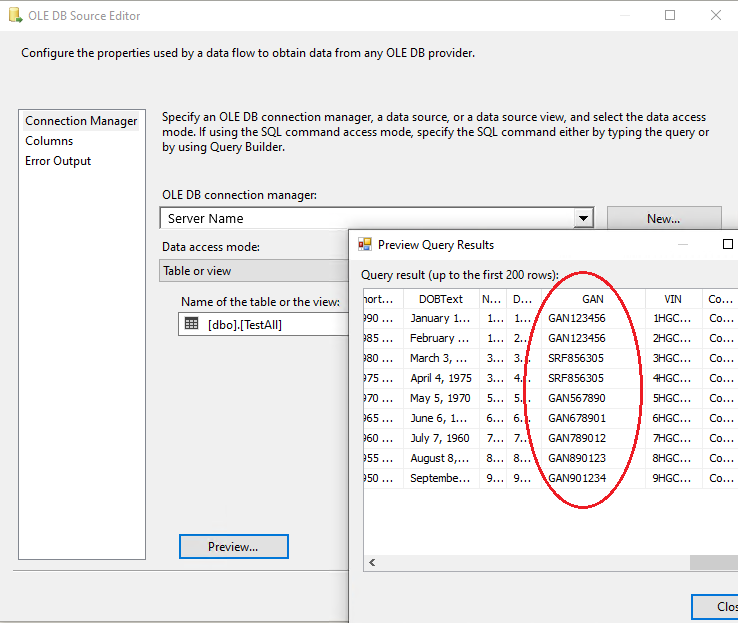Click the OLE DB Source Editor title icon
738x623 pixels.
13,16
